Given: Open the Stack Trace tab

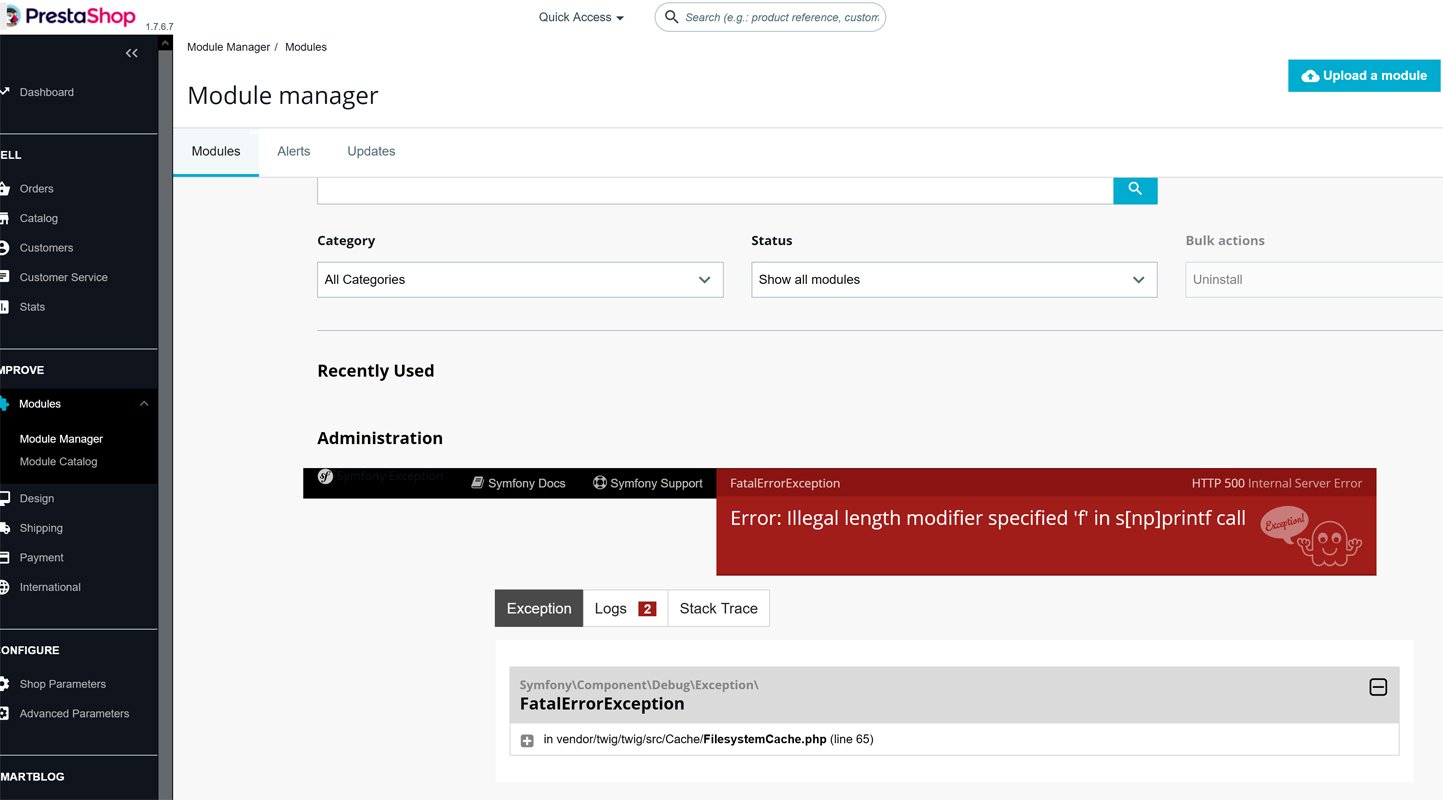Looking at the screenshot, I should point(719,608).
